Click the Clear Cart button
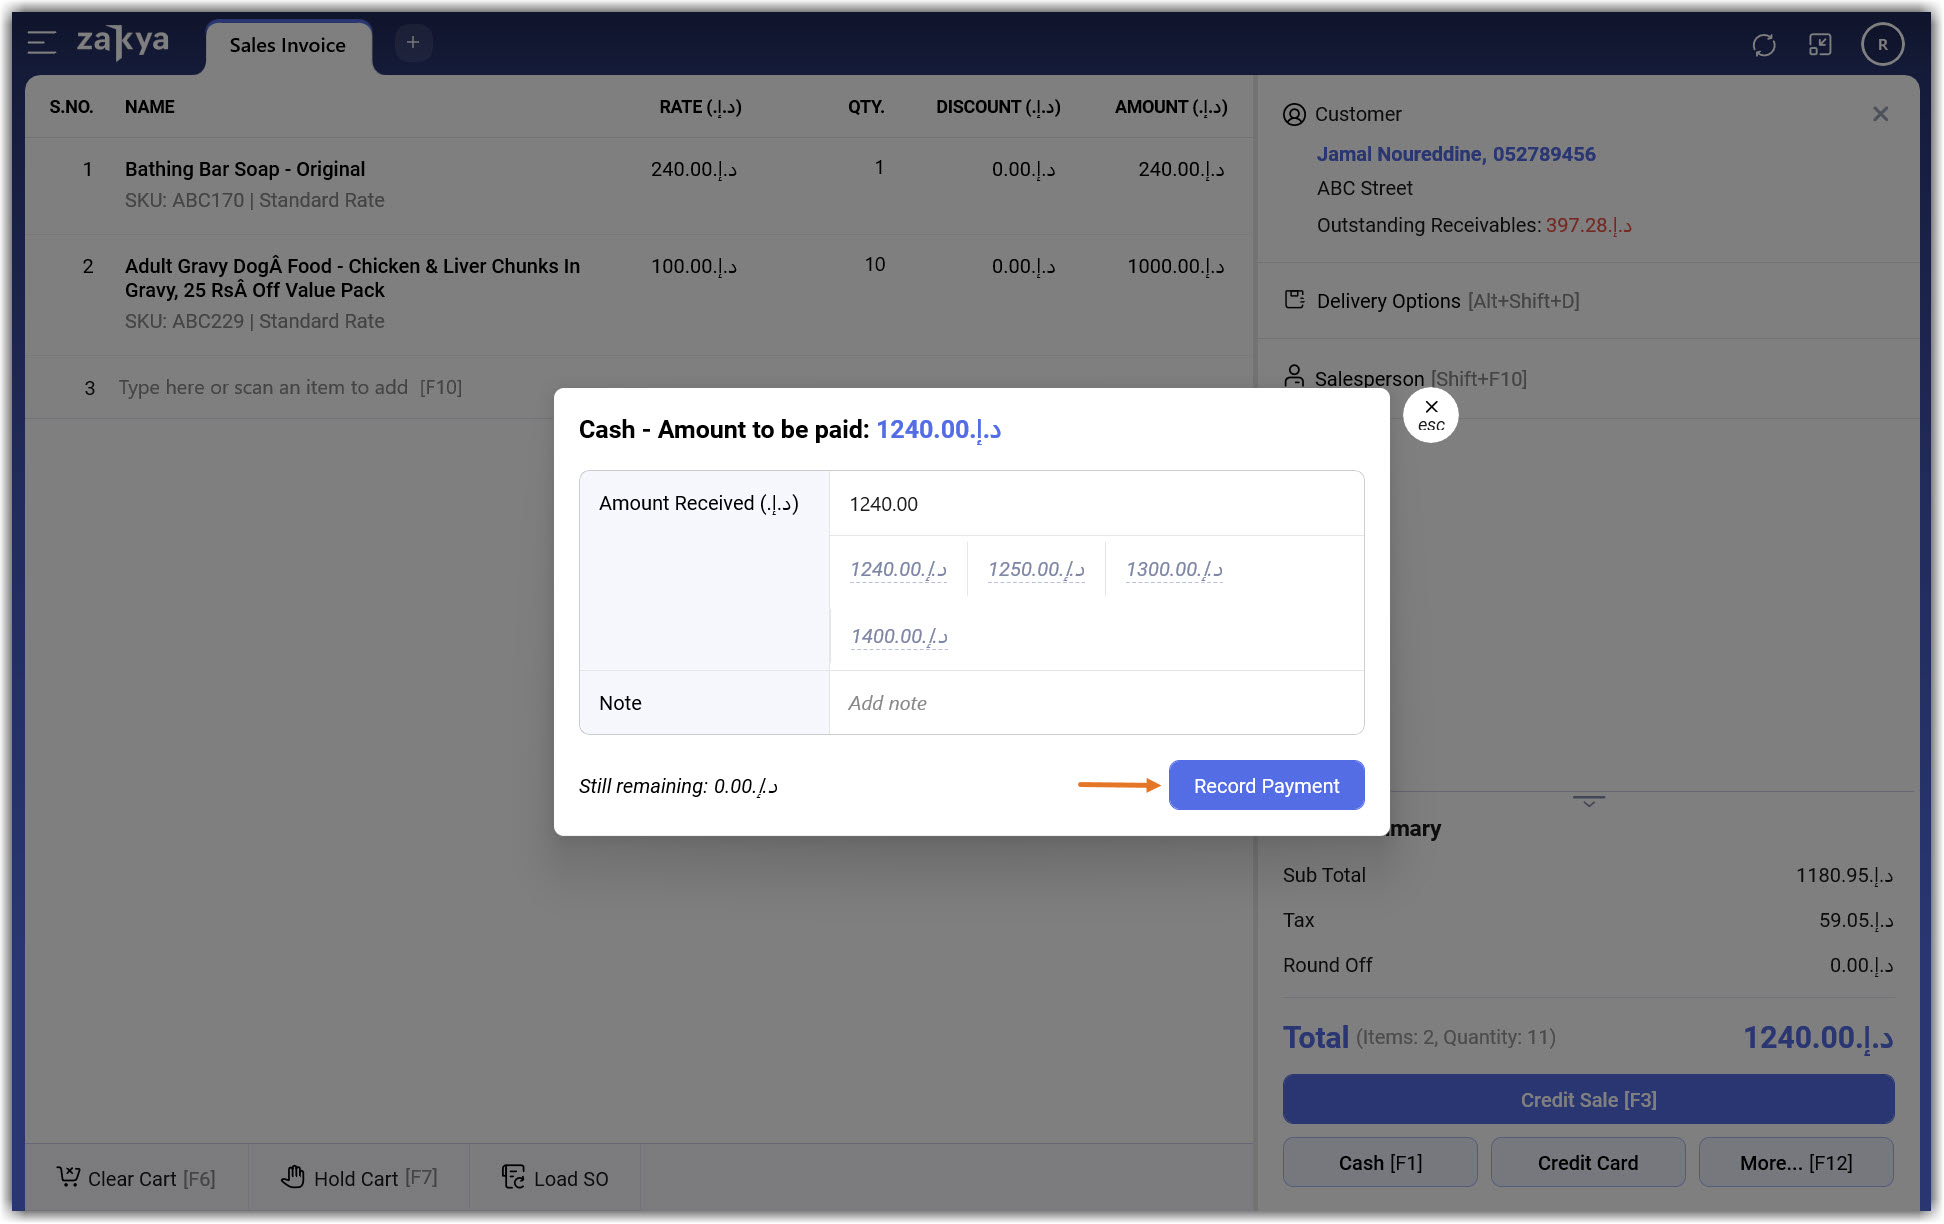 137,1178
